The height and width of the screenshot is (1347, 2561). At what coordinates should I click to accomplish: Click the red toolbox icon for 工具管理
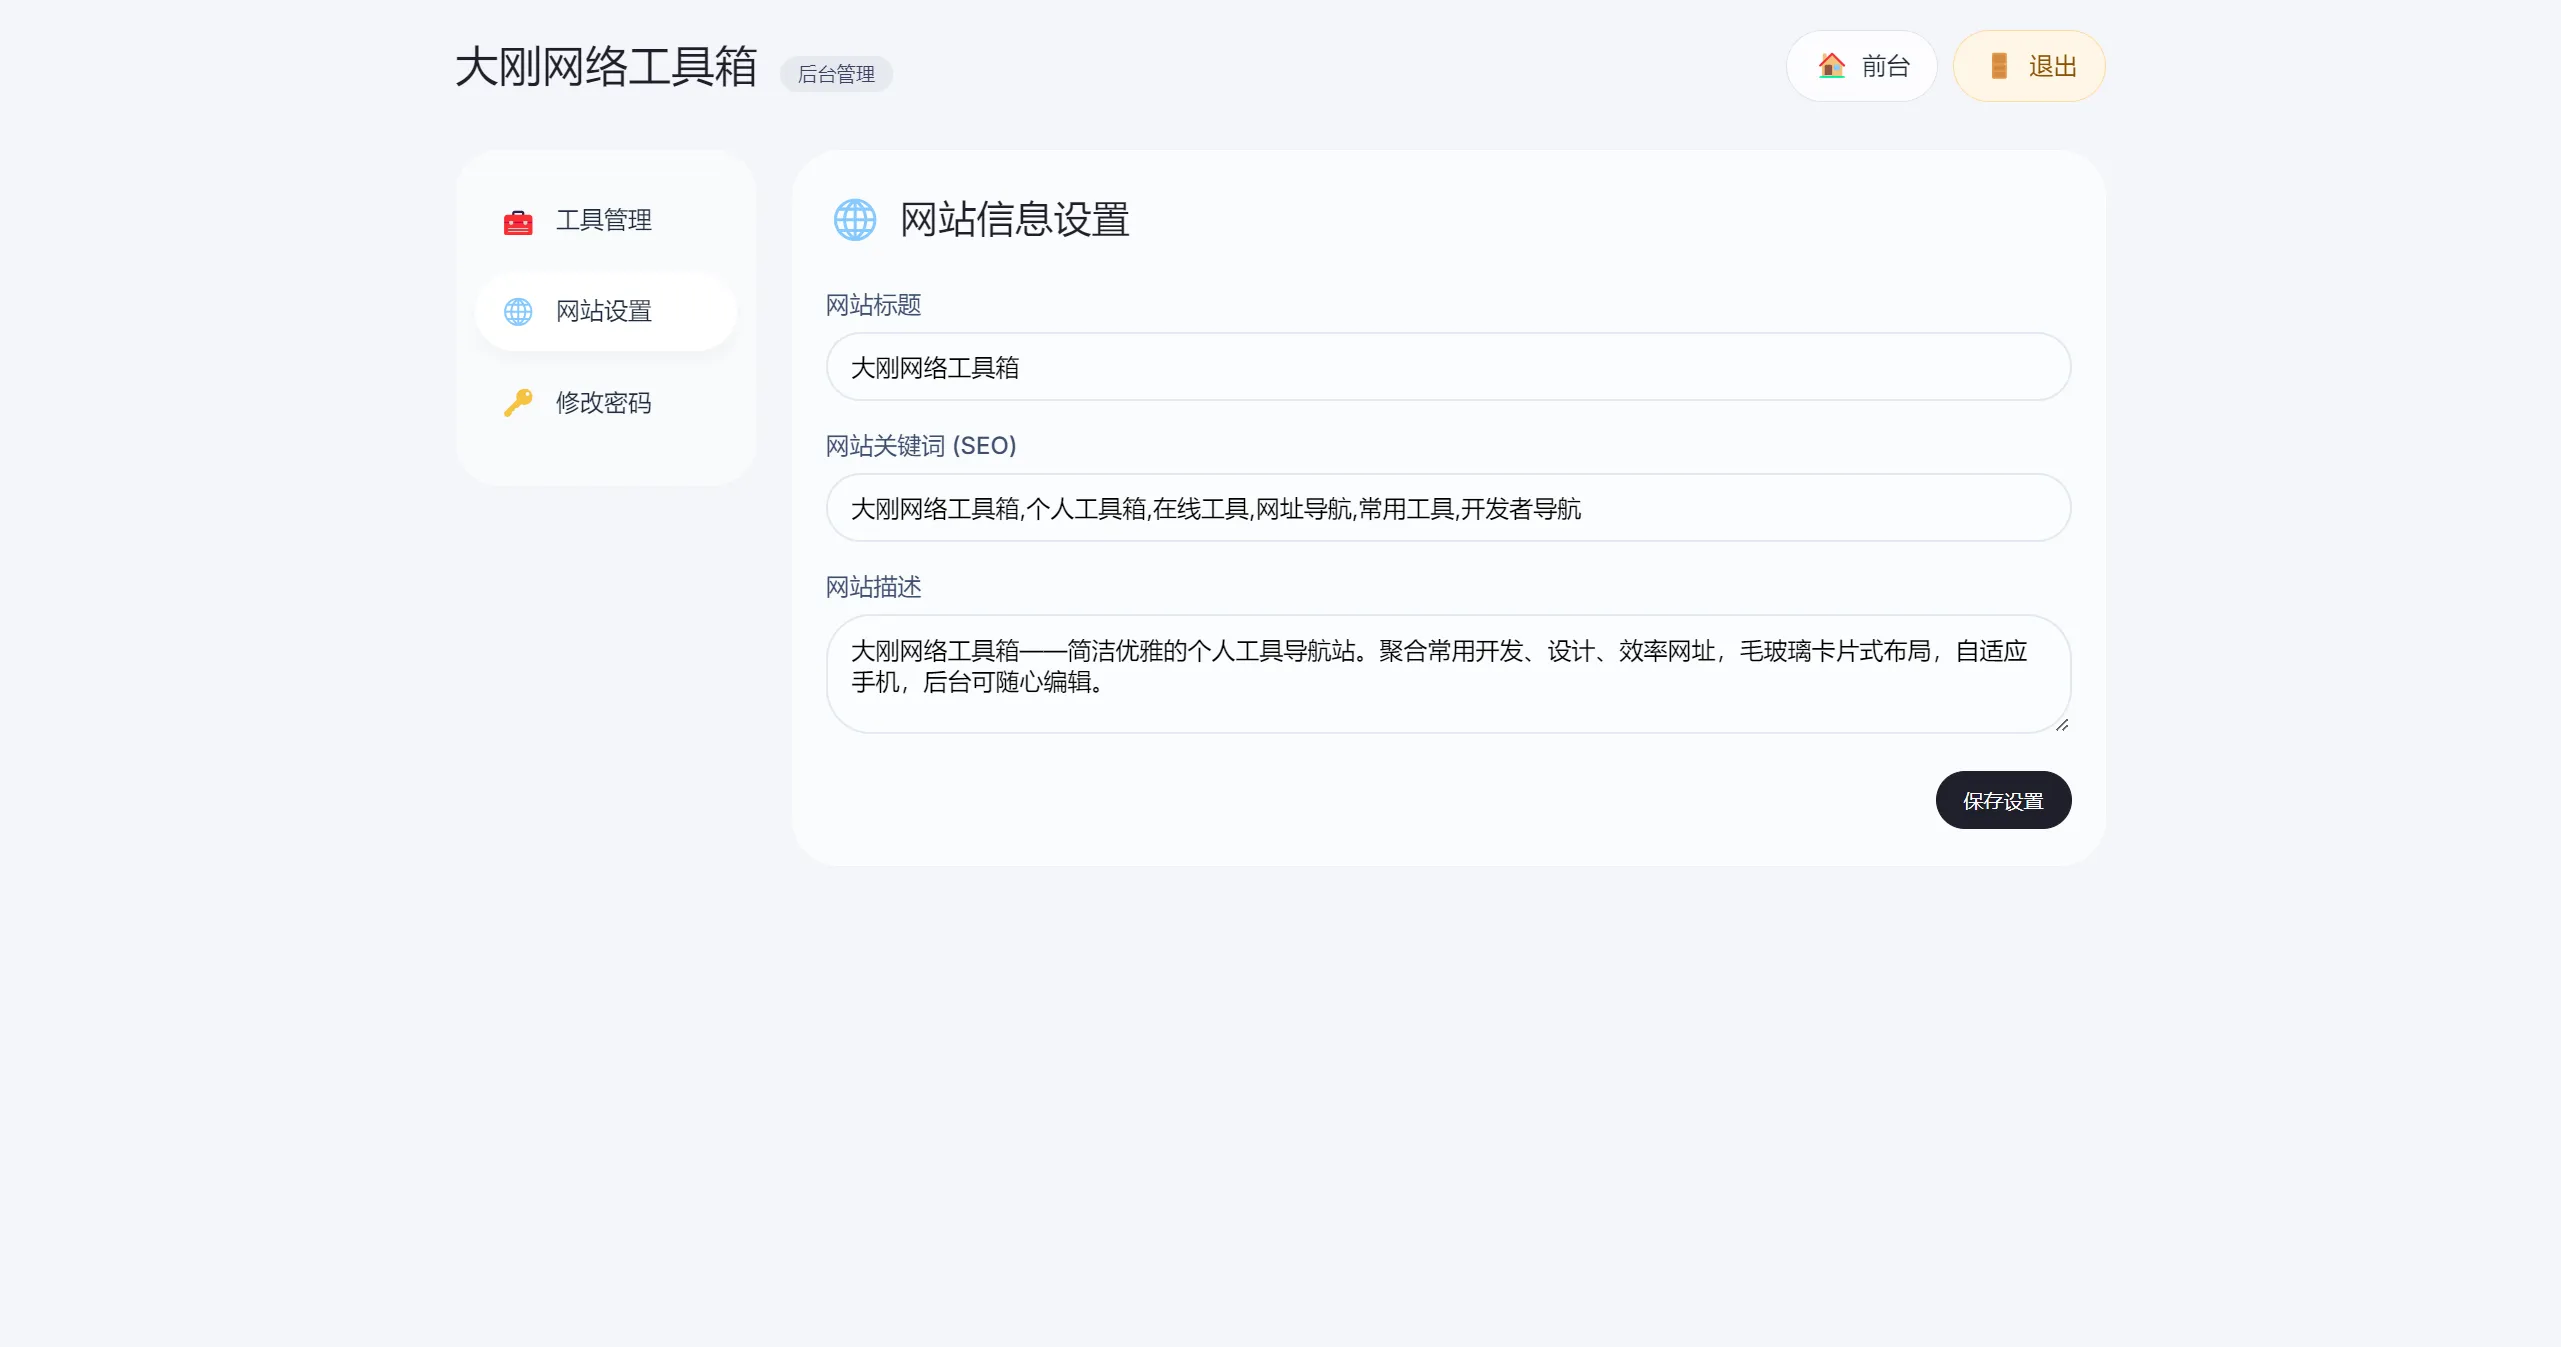point(518,221)
